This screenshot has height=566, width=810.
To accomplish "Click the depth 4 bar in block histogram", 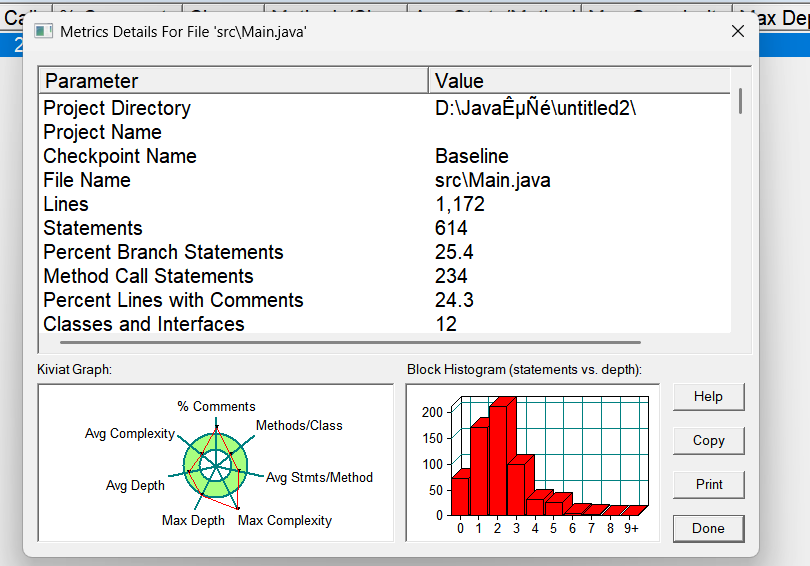I will tap(536, 506).
